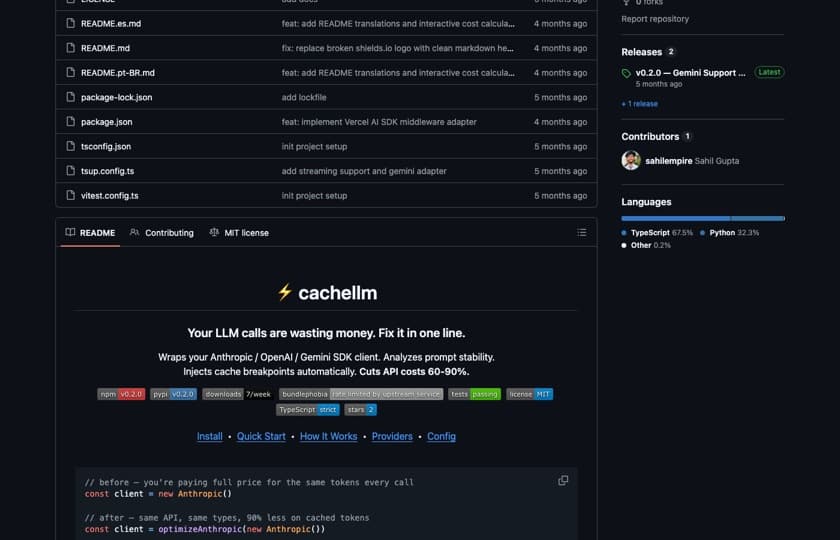Image resolution: width=840 pixels, height=540 pixels.
Task: Open the README.pt-BR.md file
Action: [x=118, y=73]
